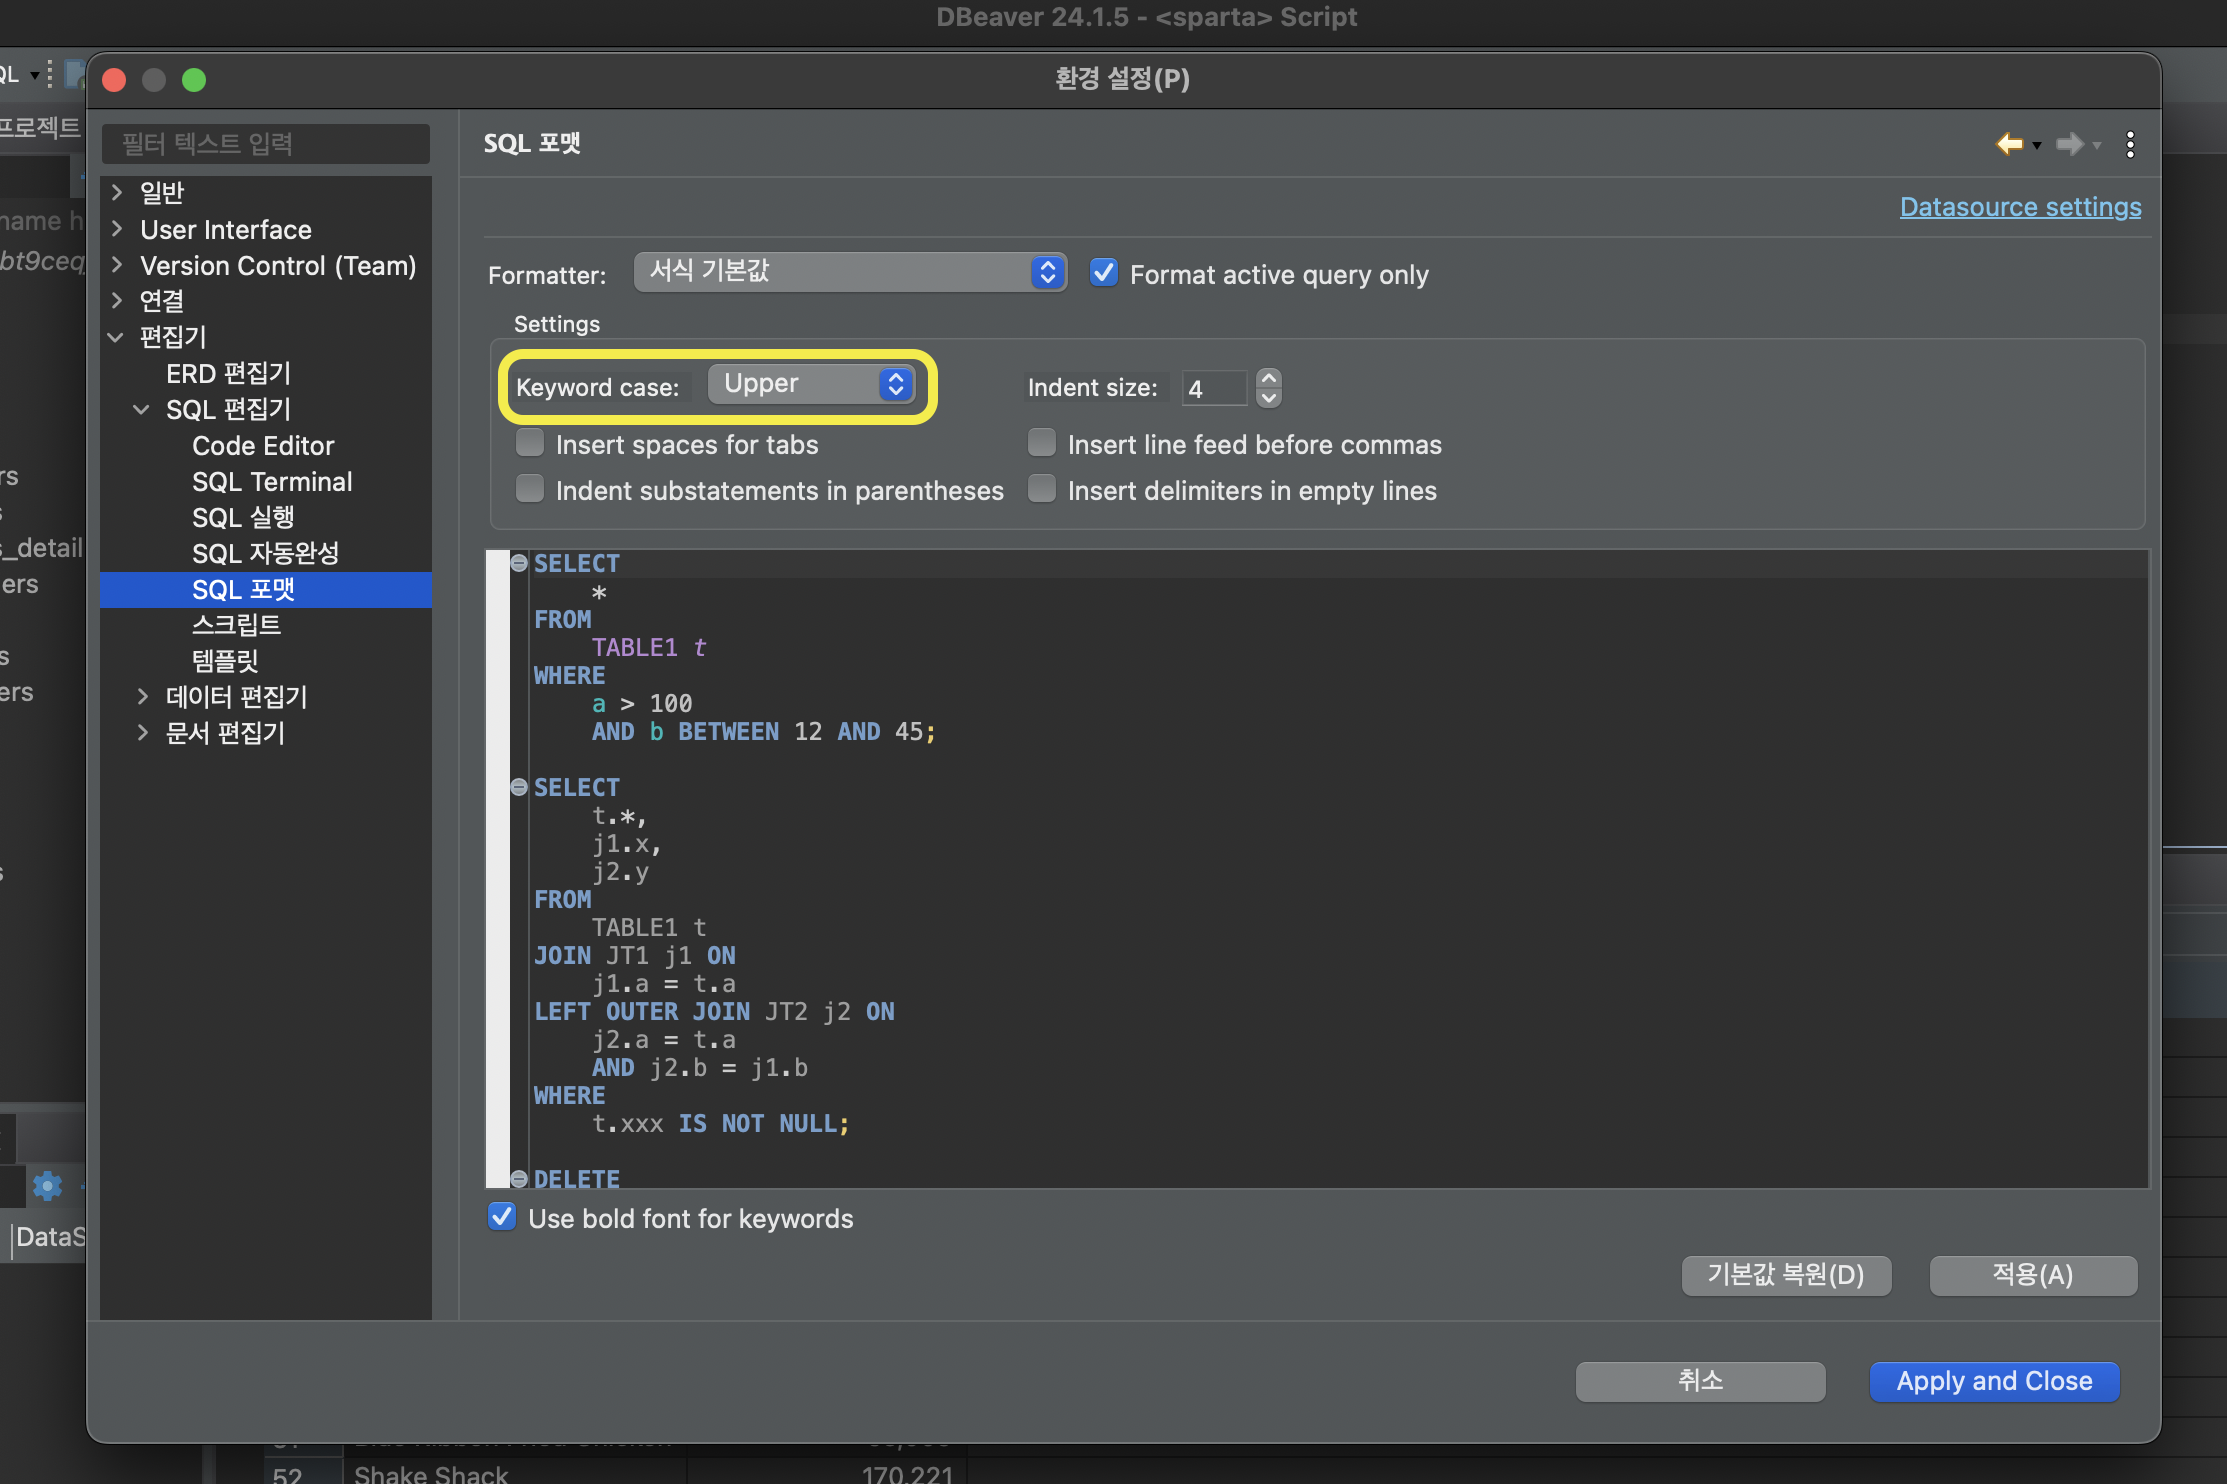Click the blue gear icon at bottom left
Image resolution: width=2227 pixels, height=1484 pixels.
47,1185
